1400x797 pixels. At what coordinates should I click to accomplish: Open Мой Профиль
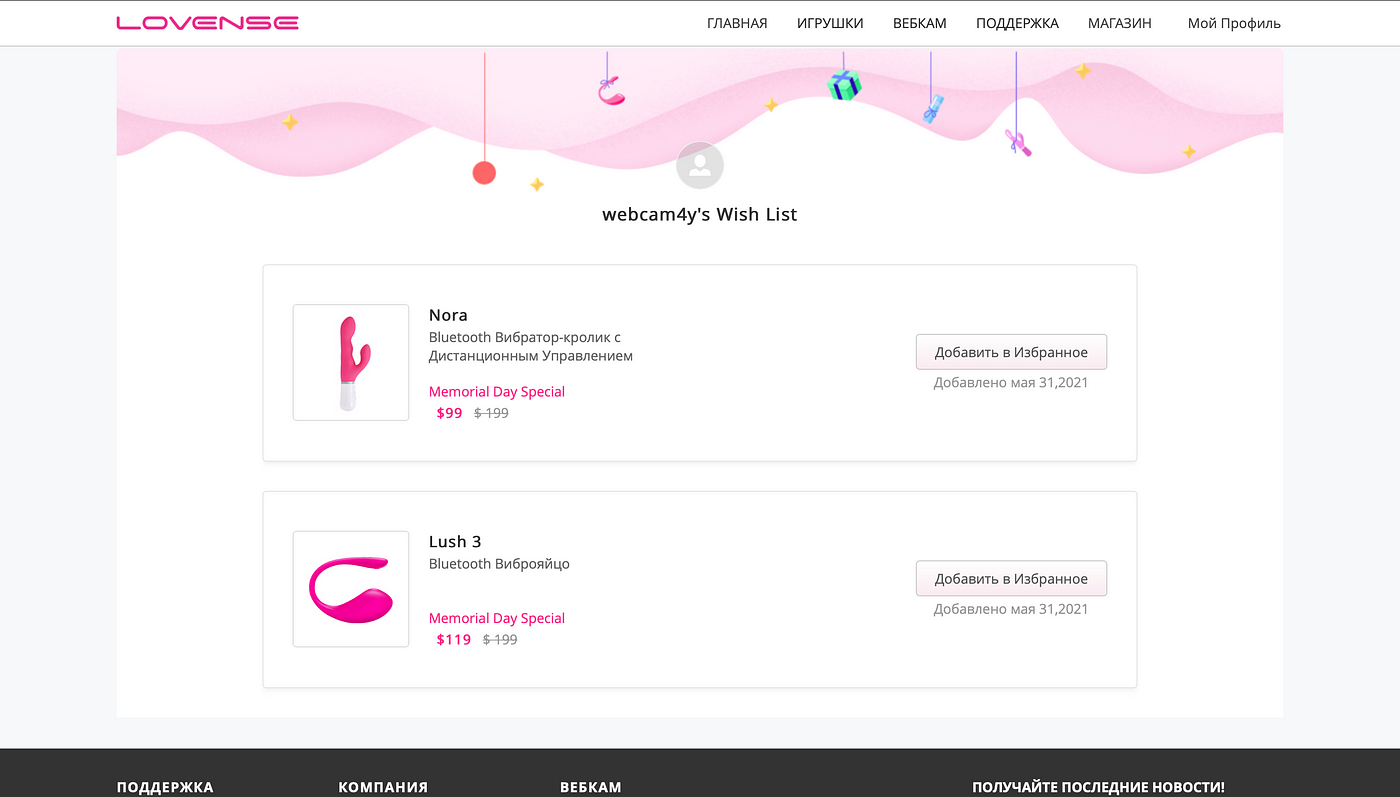coord(1234,23)
